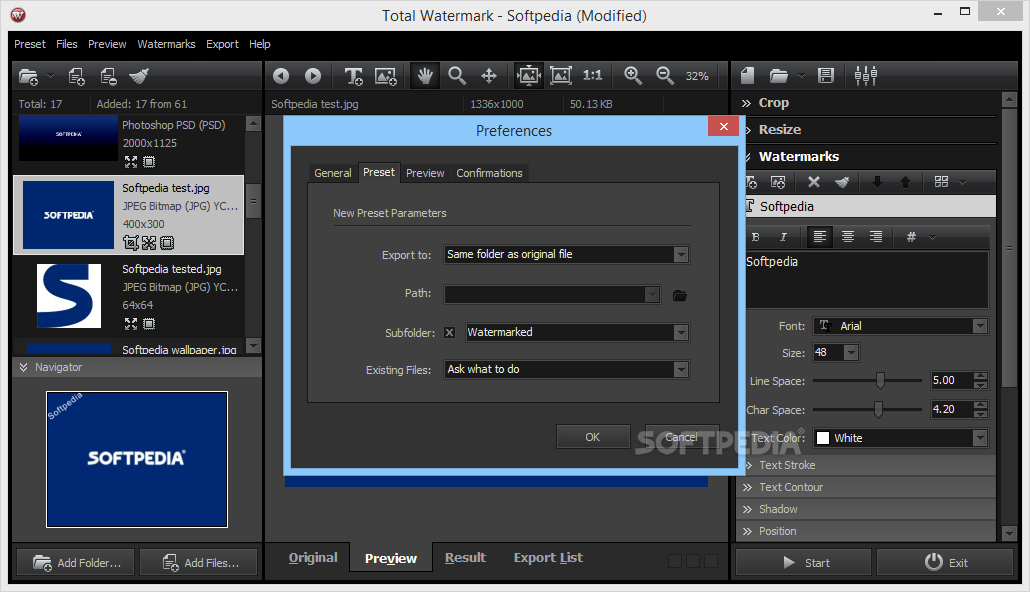The height and width of the screenshot is (592, 1030).
Task: Click the fit image to window icon
Action: pos(528,76)
